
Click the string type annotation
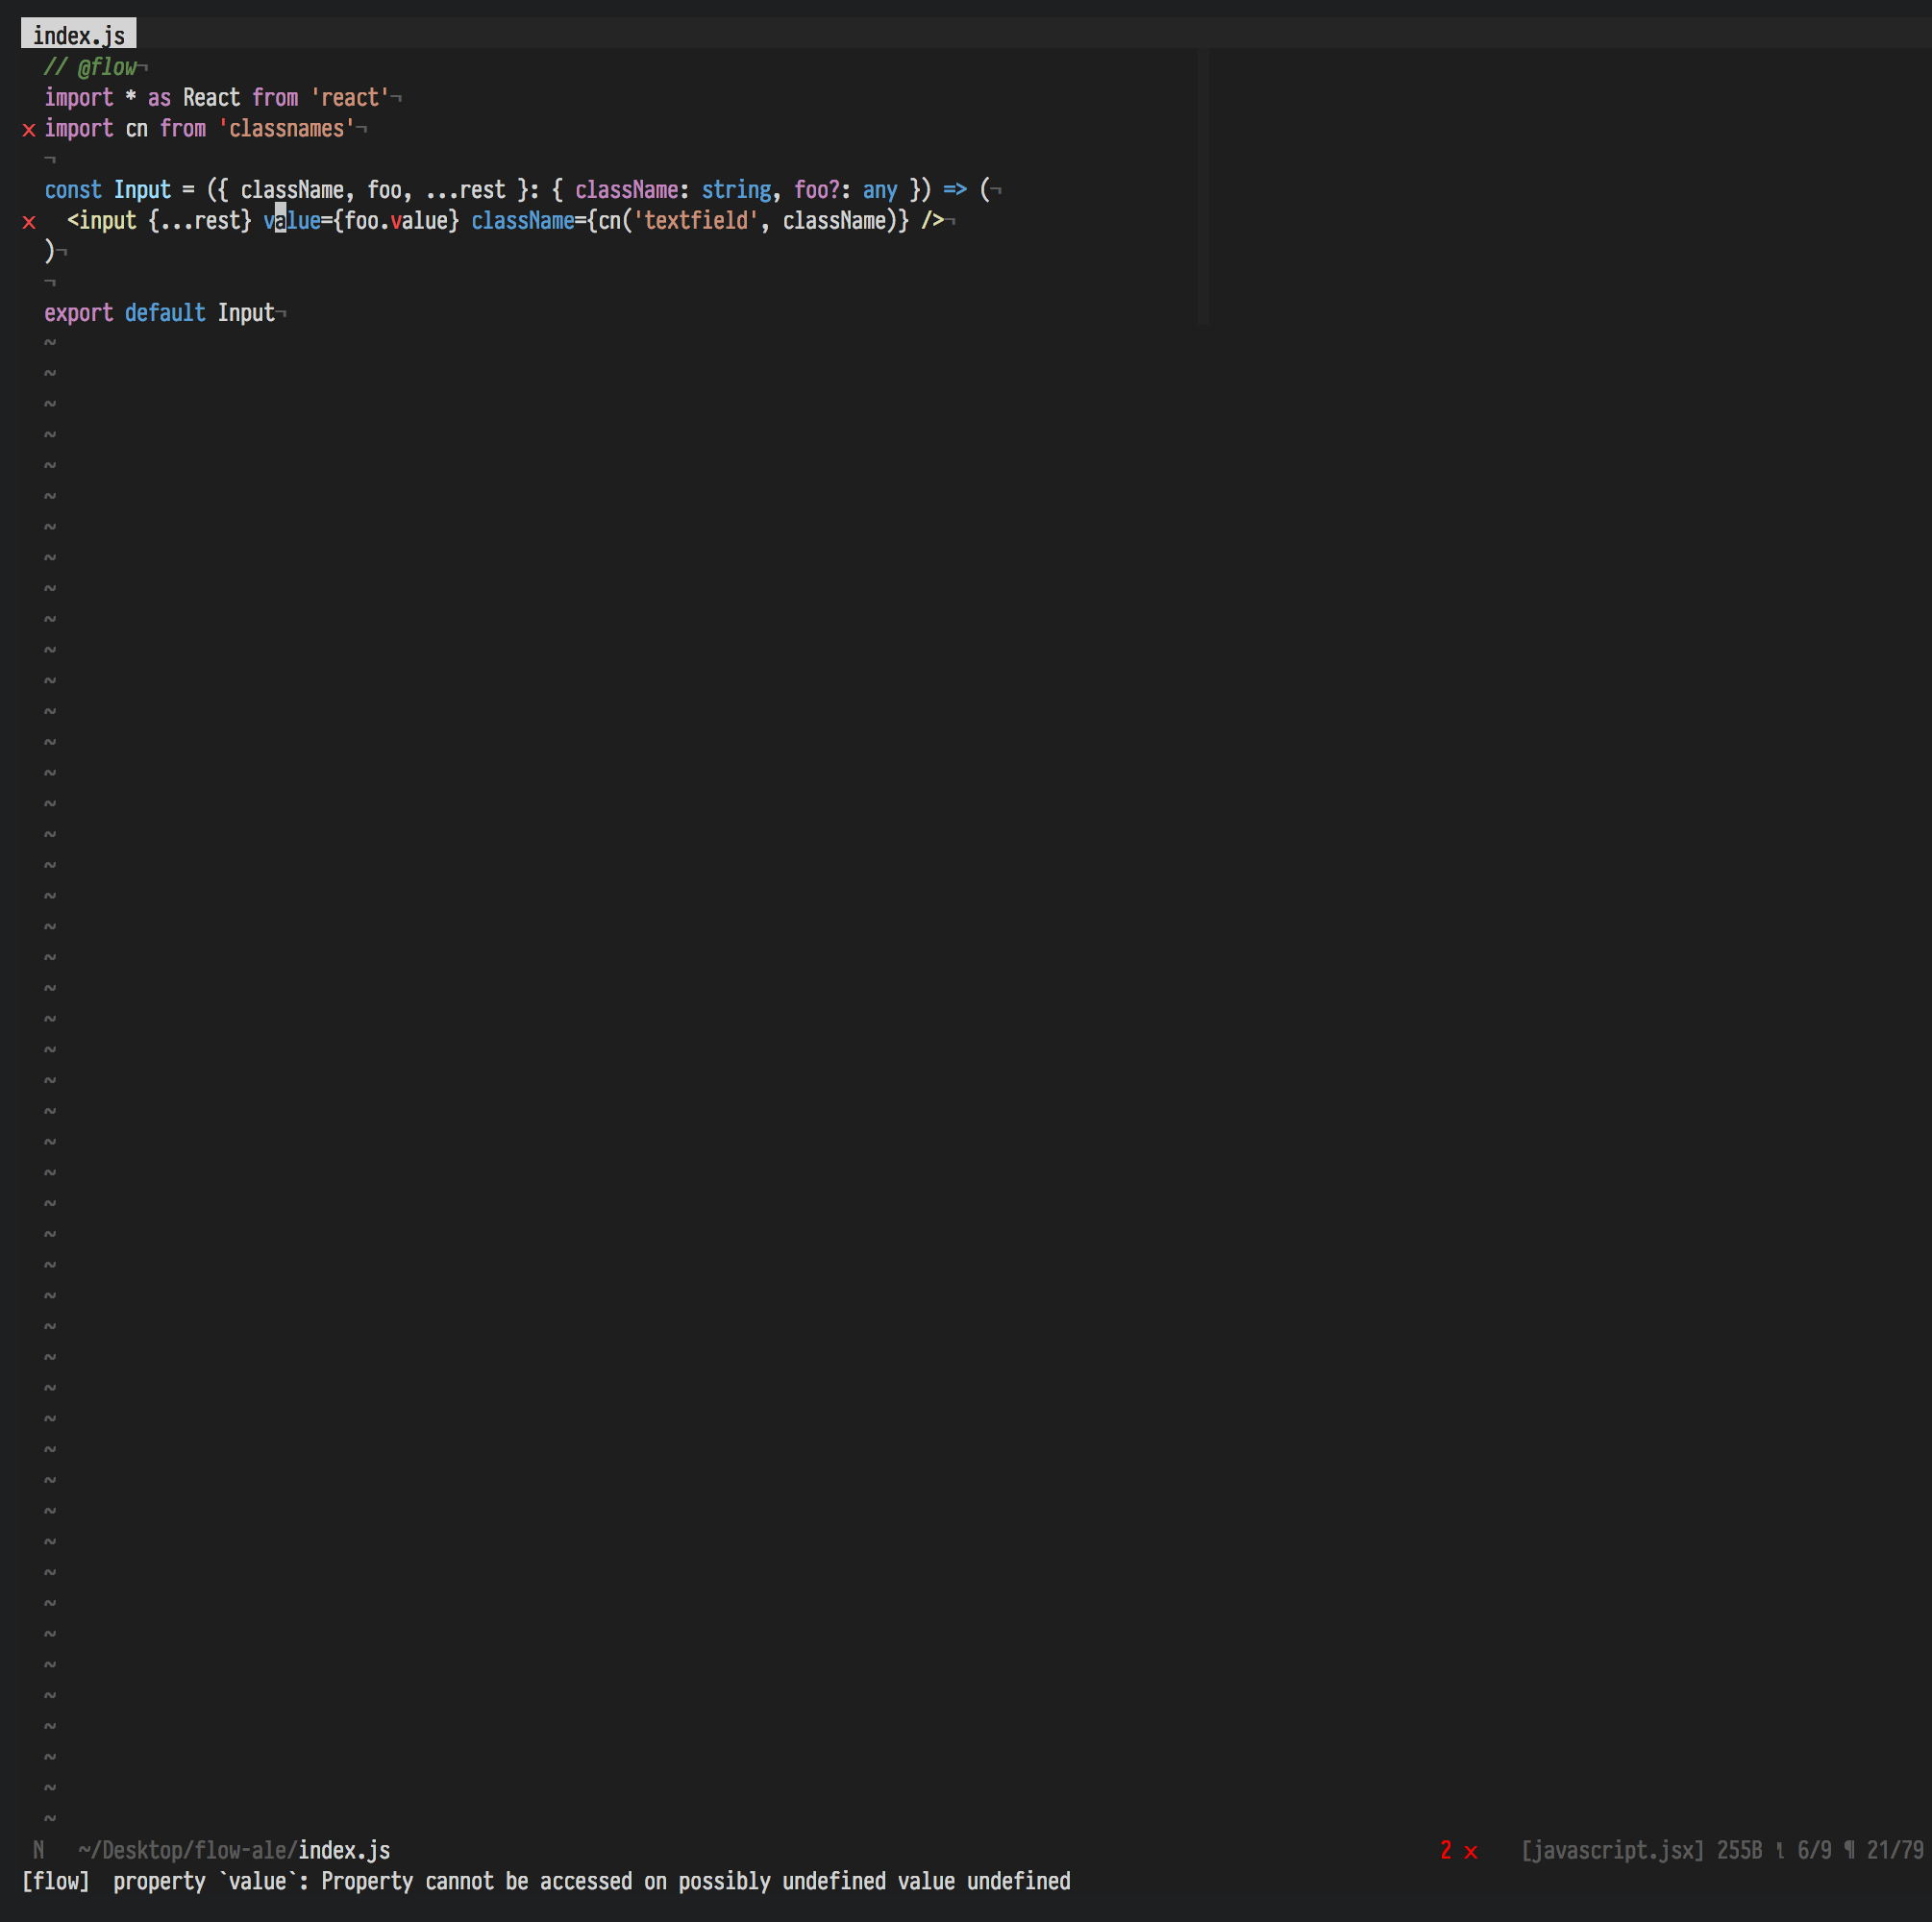[x=735, y=190]
